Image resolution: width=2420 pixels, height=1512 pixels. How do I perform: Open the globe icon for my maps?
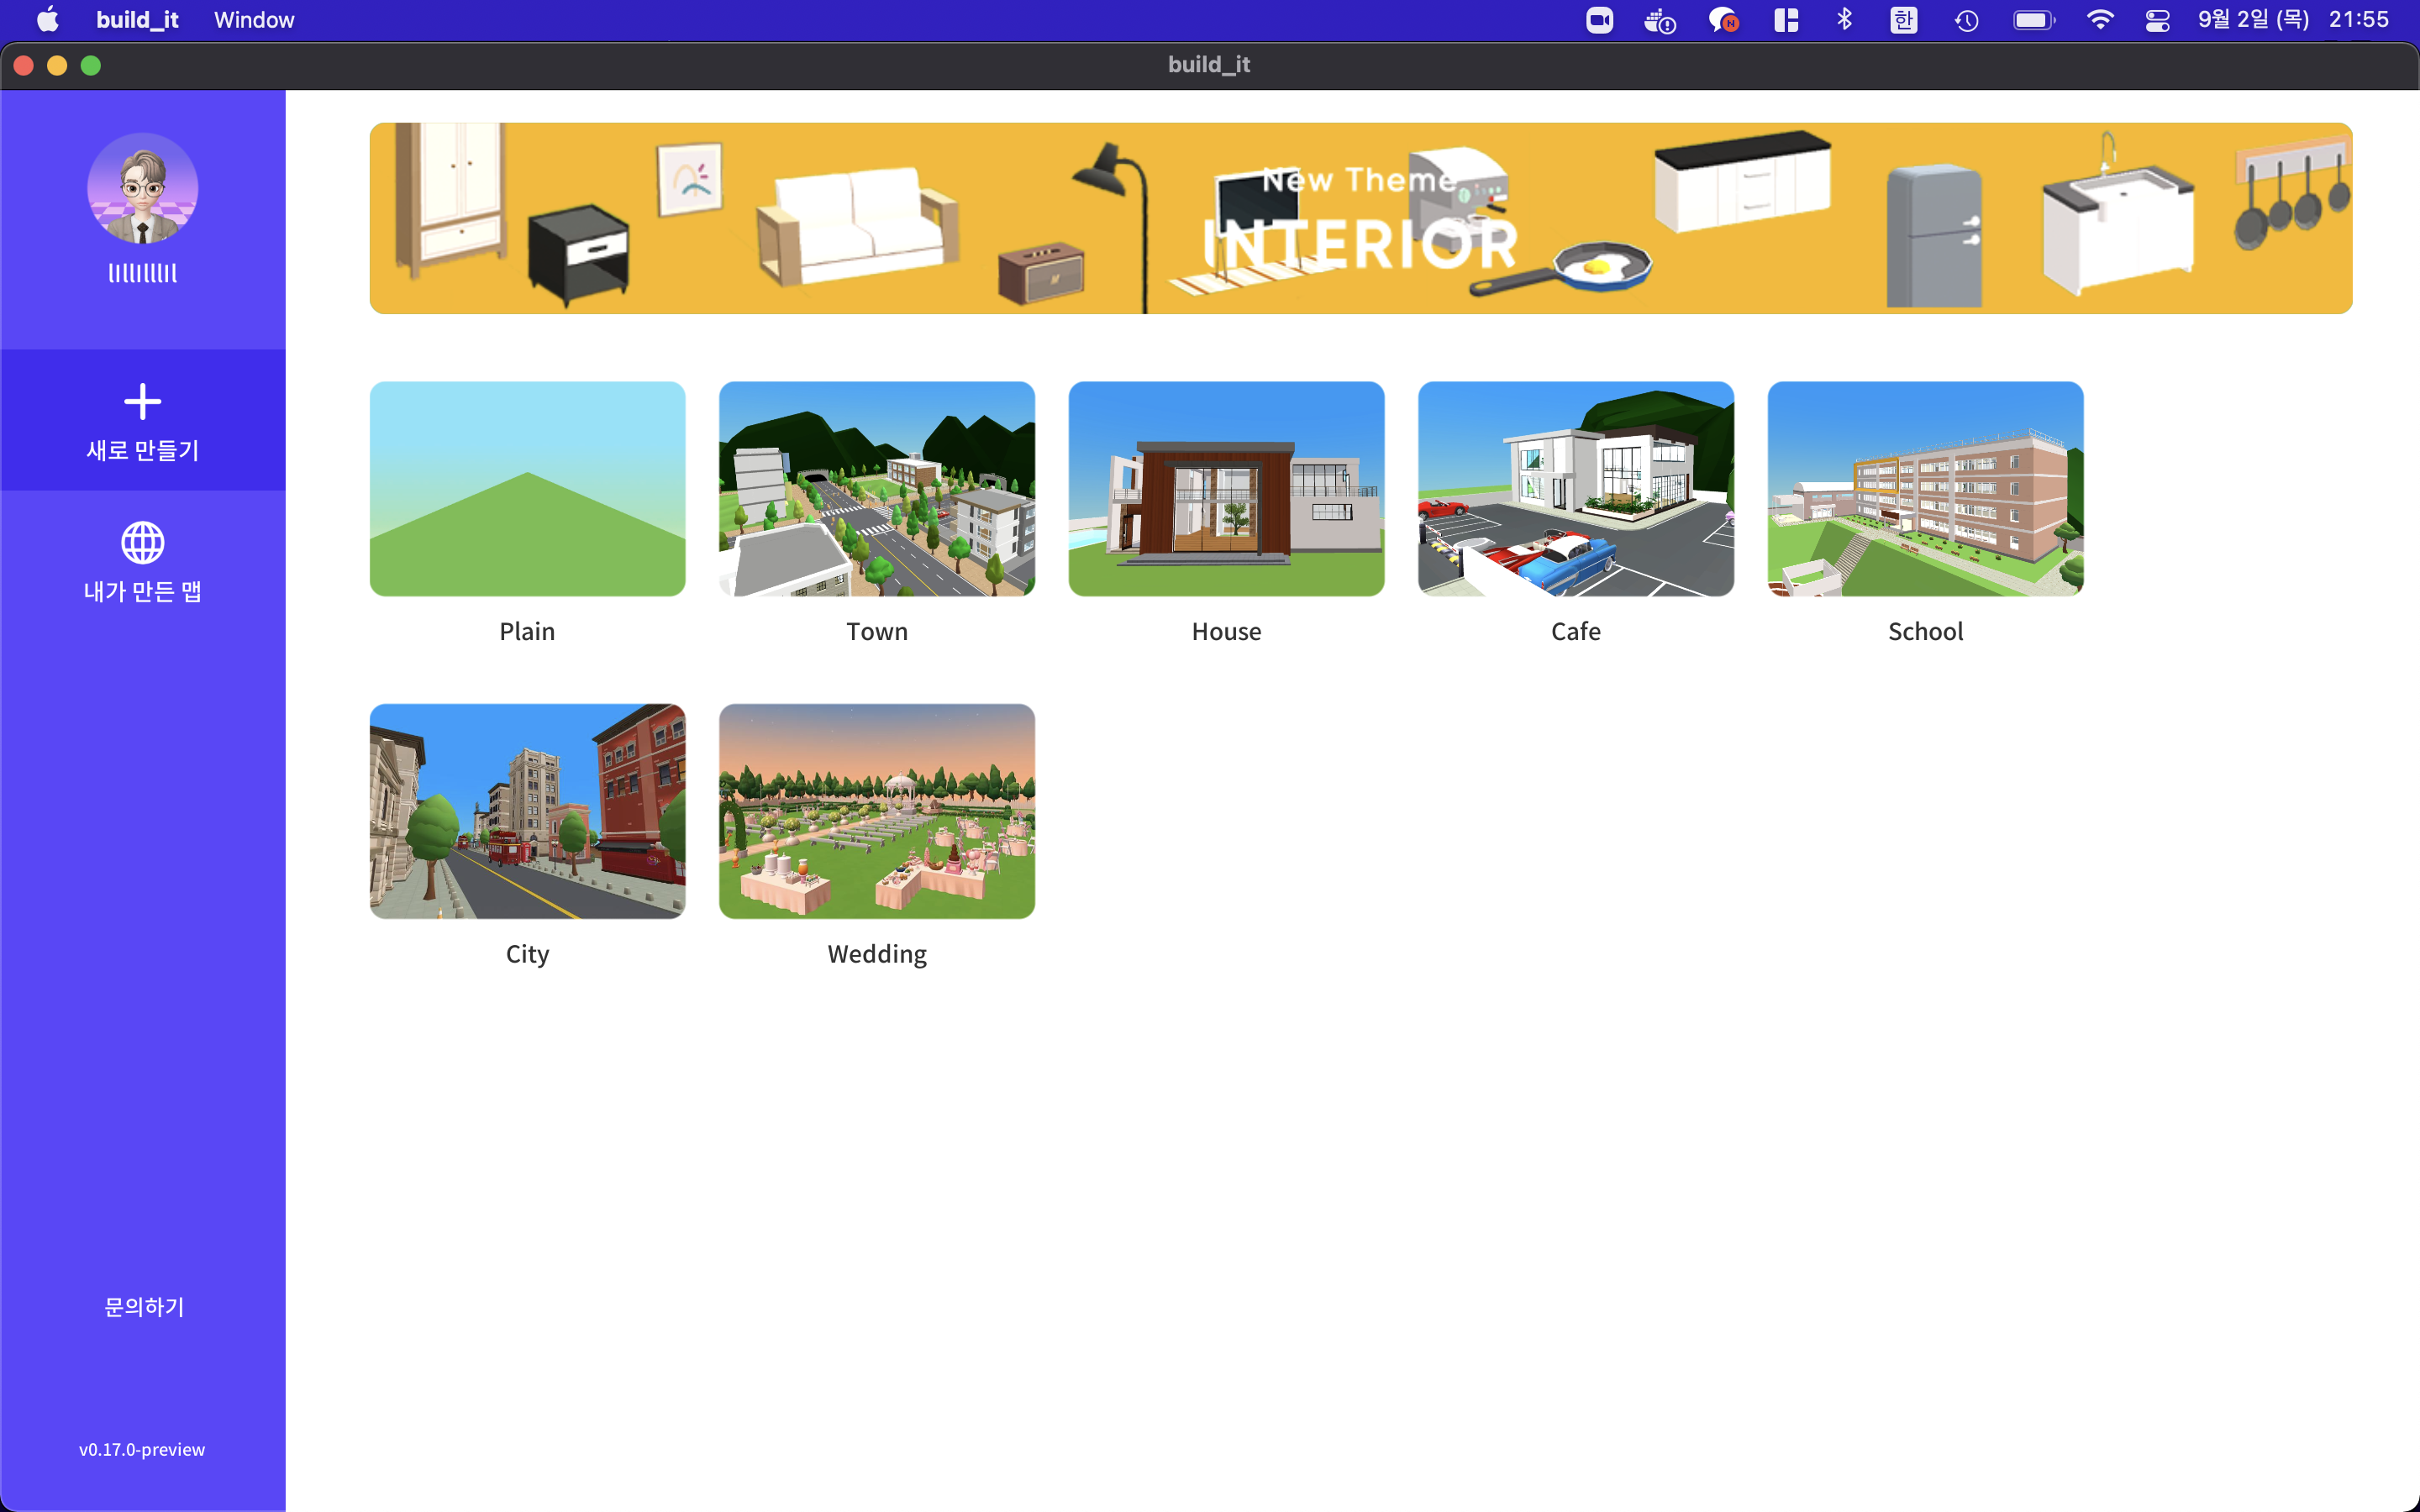pyautogui.click(x=142, y=543)
